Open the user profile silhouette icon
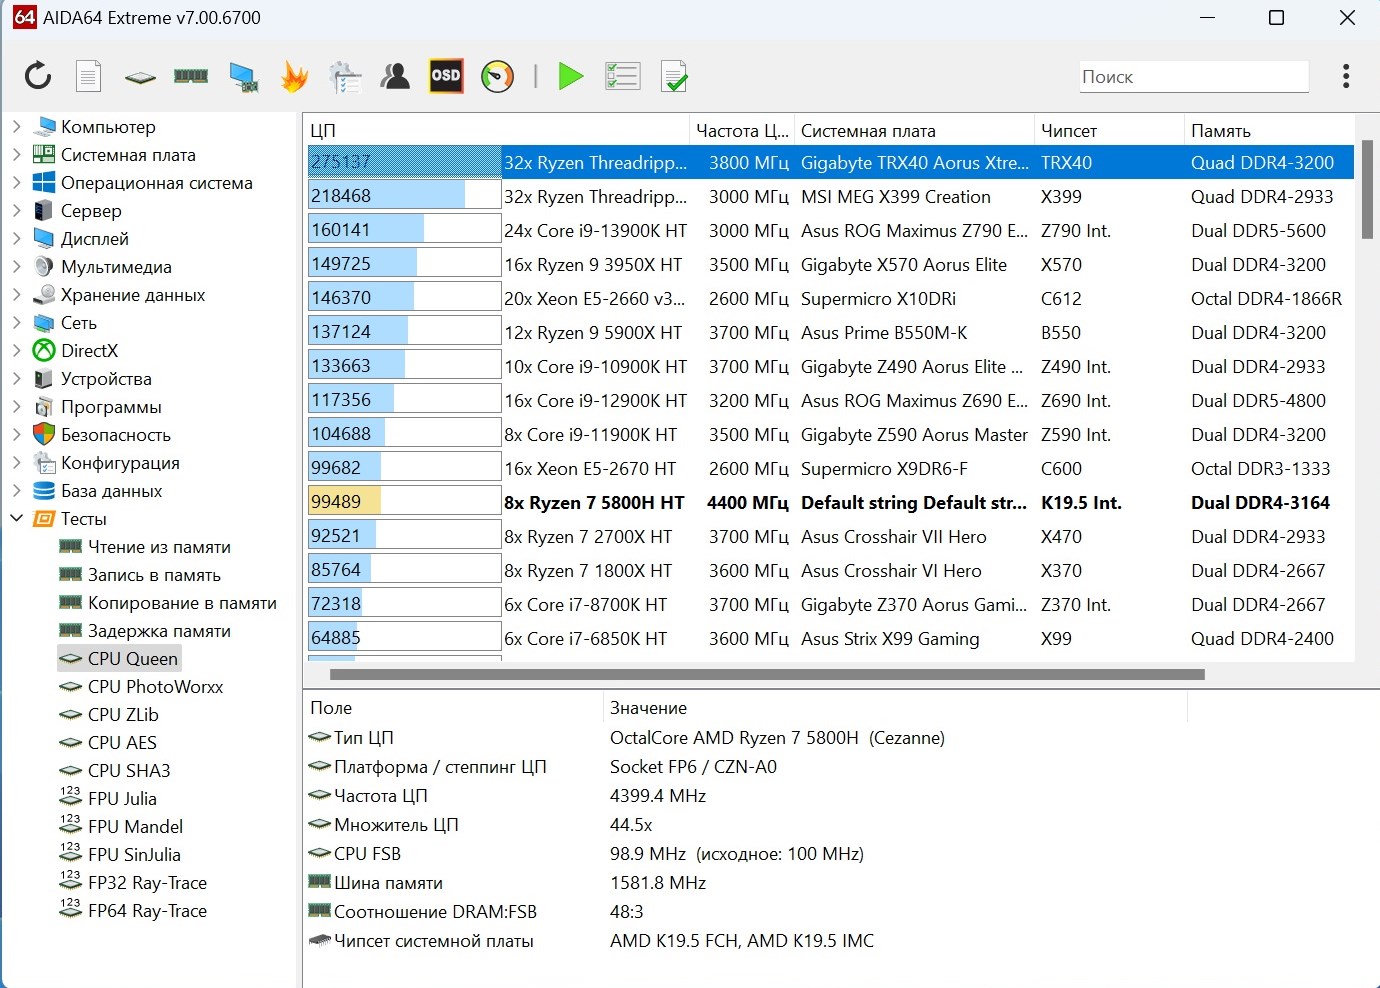This screenshot has width=1380, height=988. (395, 76)
